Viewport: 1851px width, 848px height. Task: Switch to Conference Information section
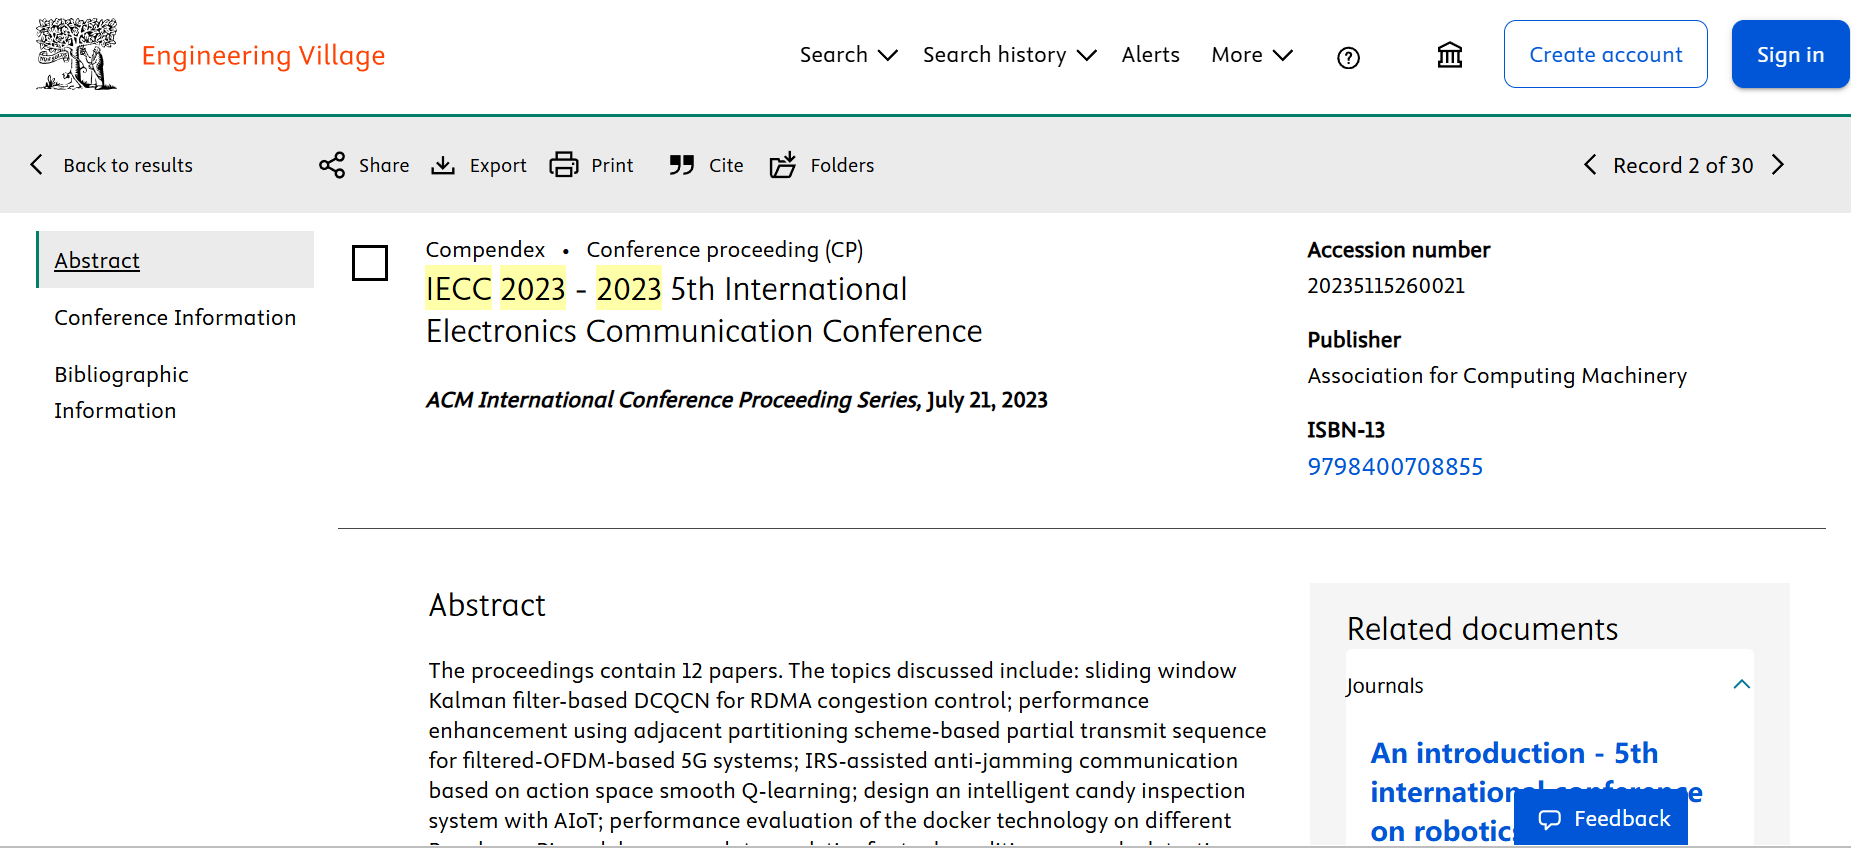(x=175, y=317)
